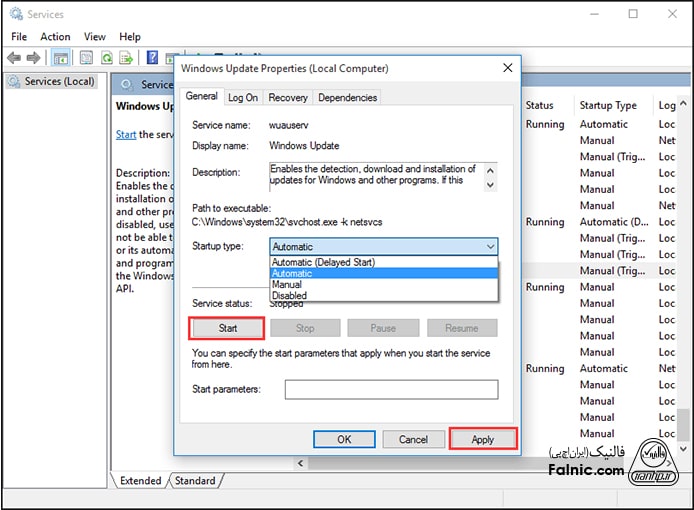Click the Back arrow toolbar icon
Screen dimensions: 694x510
click(x=15, y=58)
